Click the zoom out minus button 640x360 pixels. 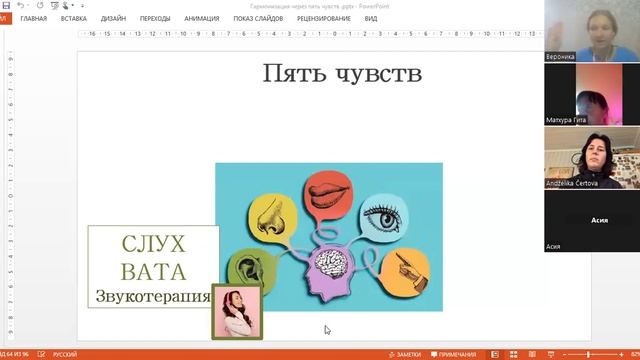564,355
